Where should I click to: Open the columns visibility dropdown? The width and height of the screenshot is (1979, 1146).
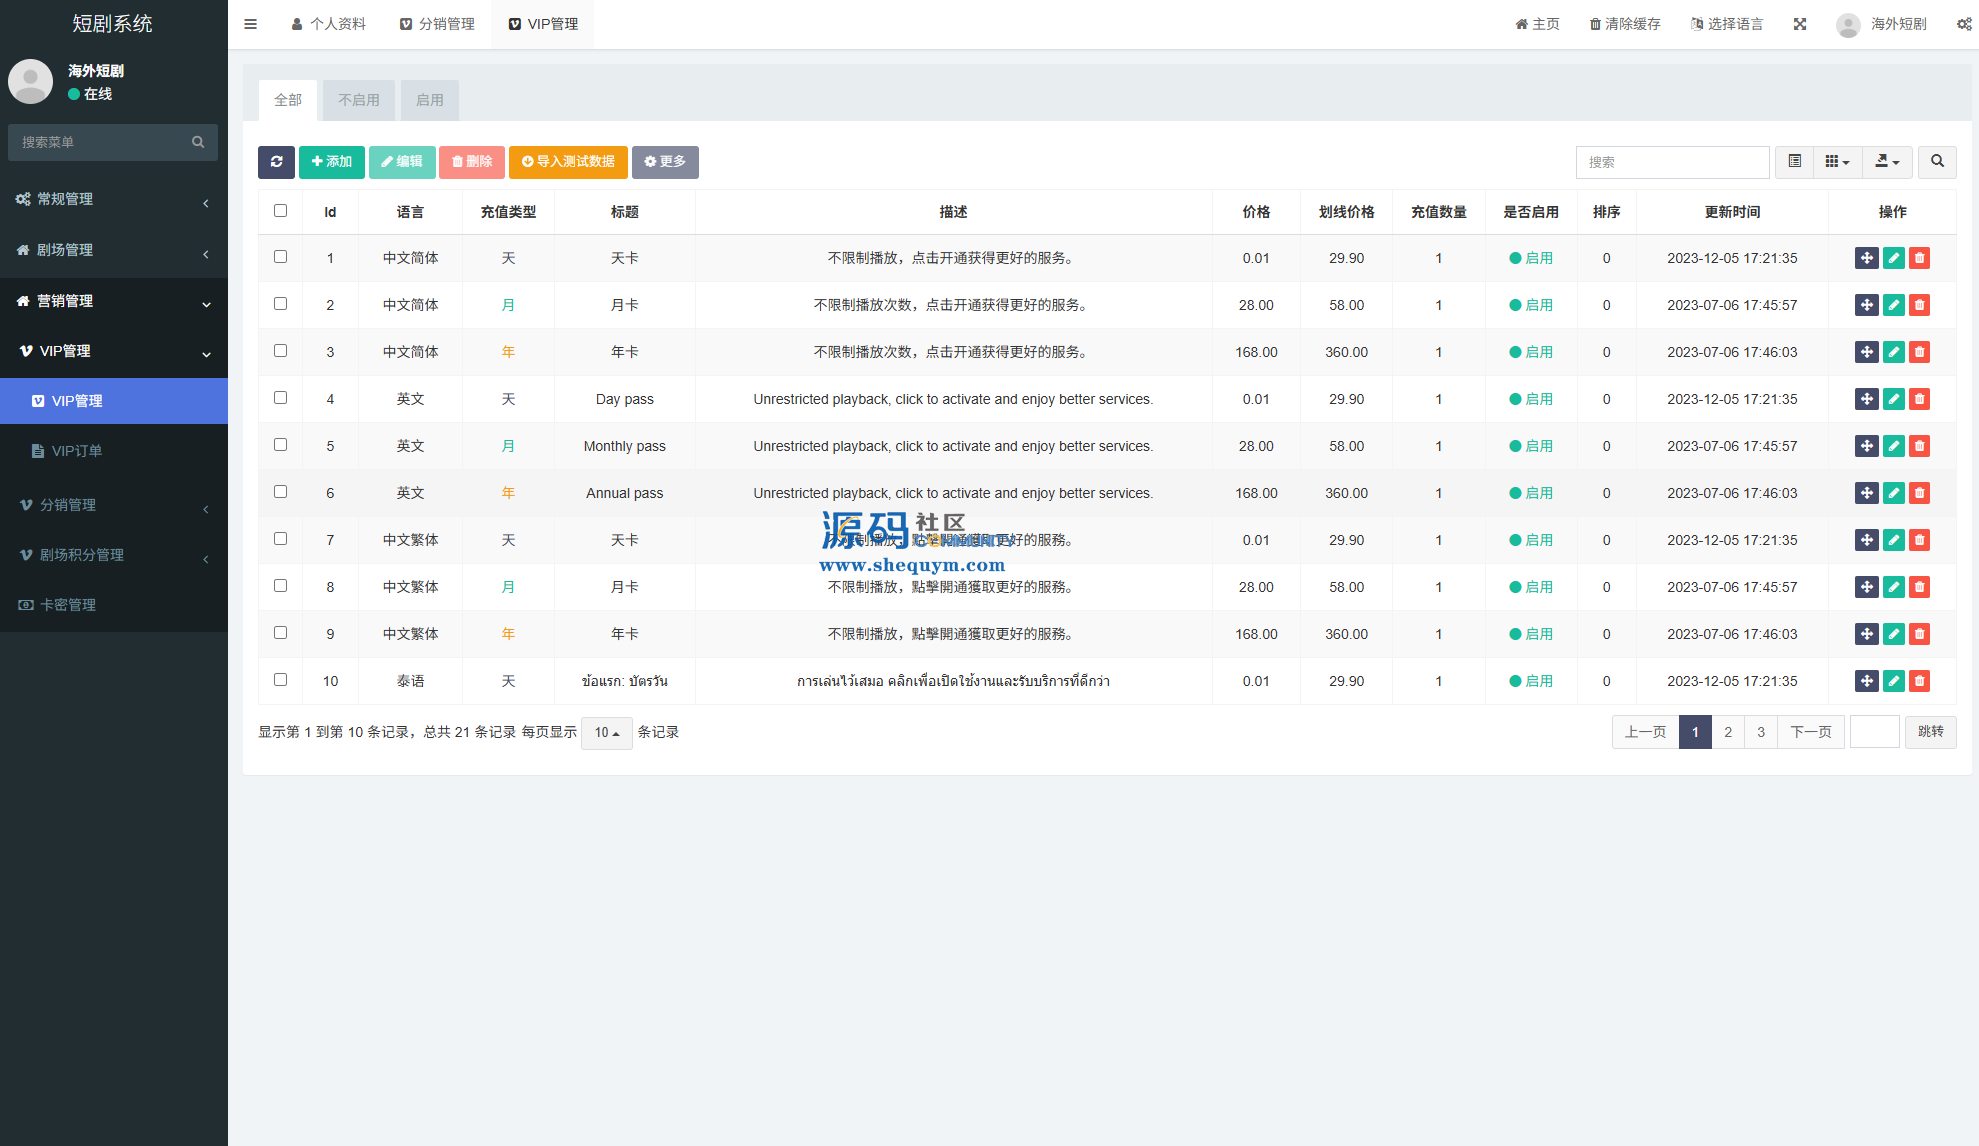coord(1837,162)
